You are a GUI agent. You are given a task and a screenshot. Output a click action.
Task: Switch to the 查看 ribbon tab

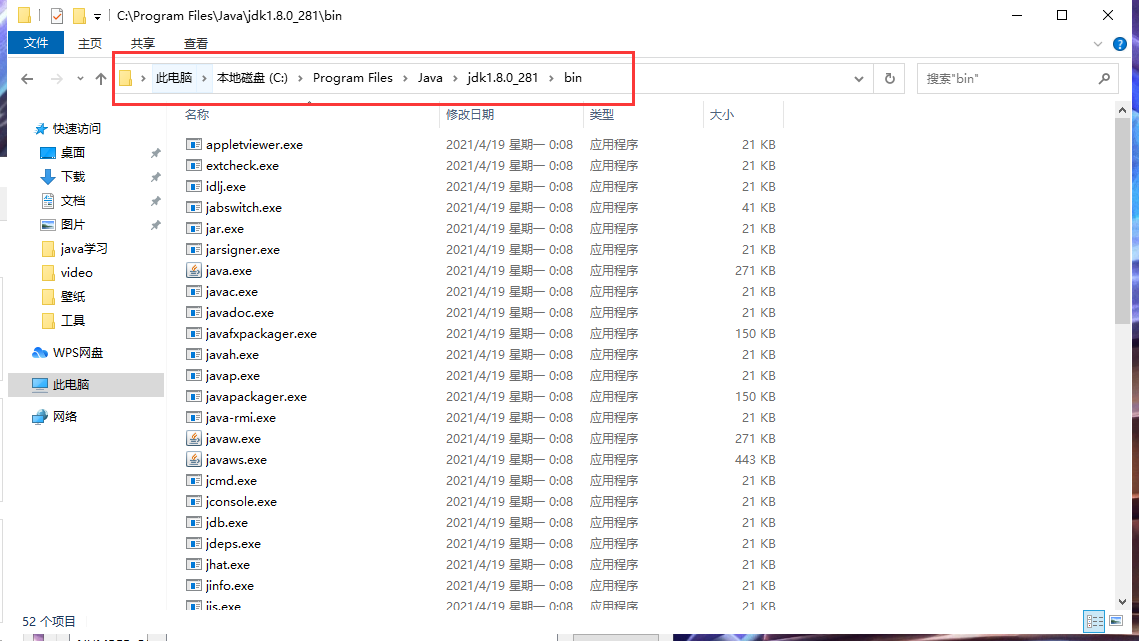(195, 44)
